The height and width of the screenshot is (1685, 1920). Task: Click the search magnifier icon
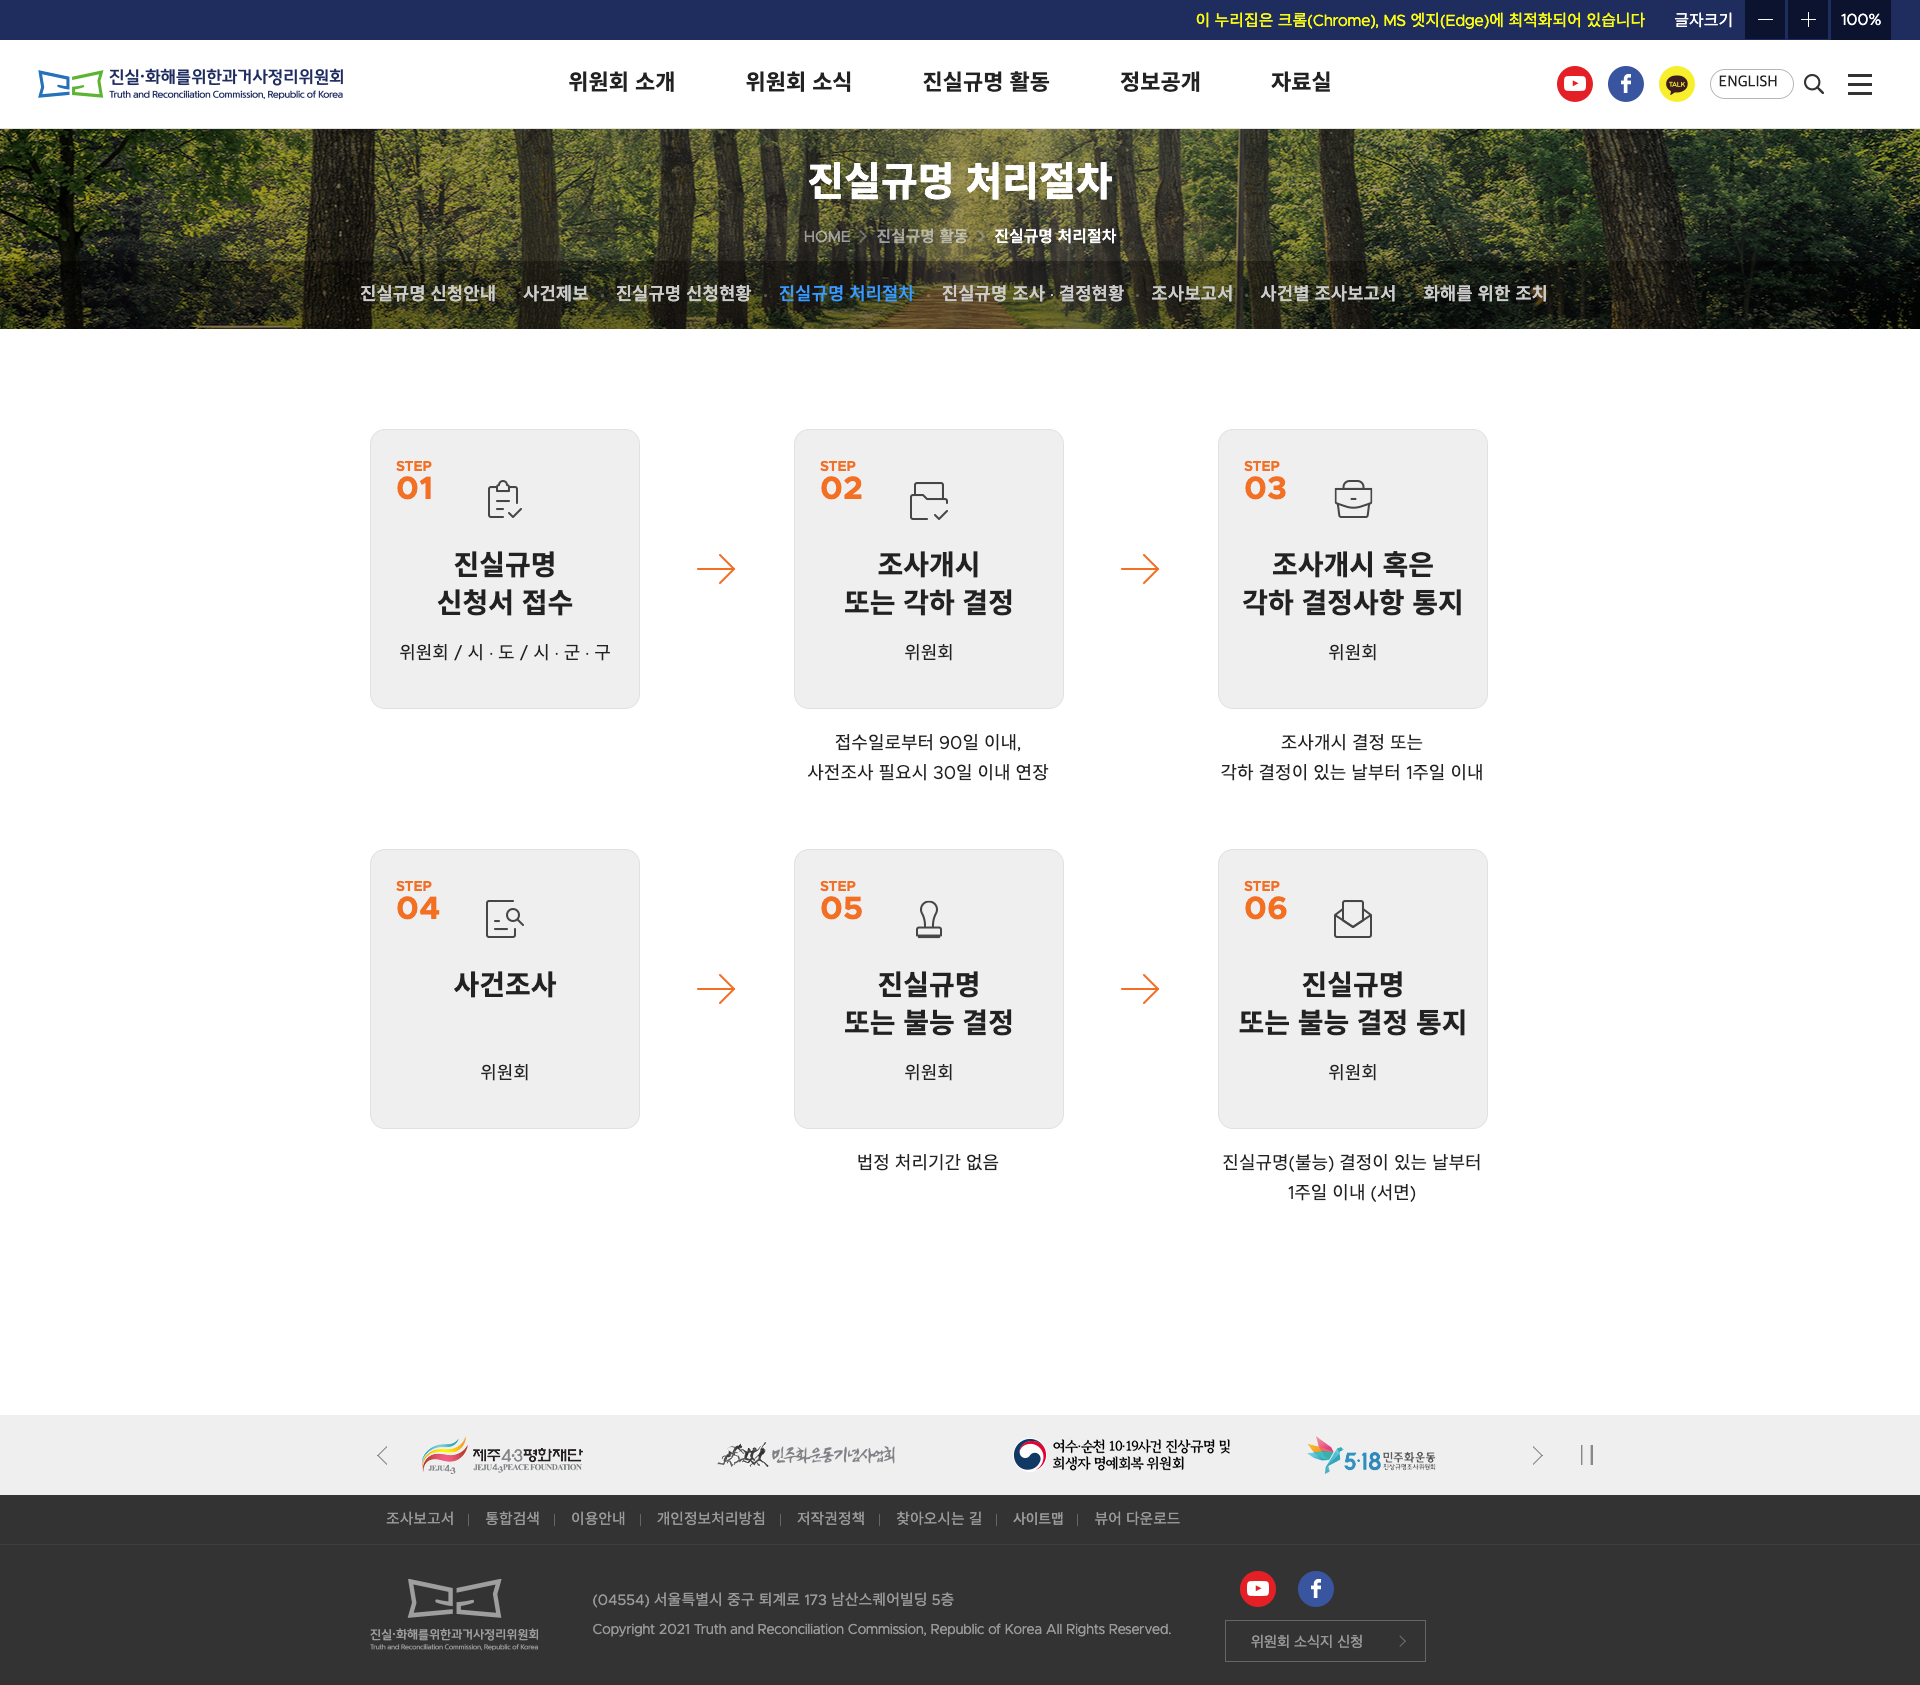pyautogui.click(x=1813, y=84)
